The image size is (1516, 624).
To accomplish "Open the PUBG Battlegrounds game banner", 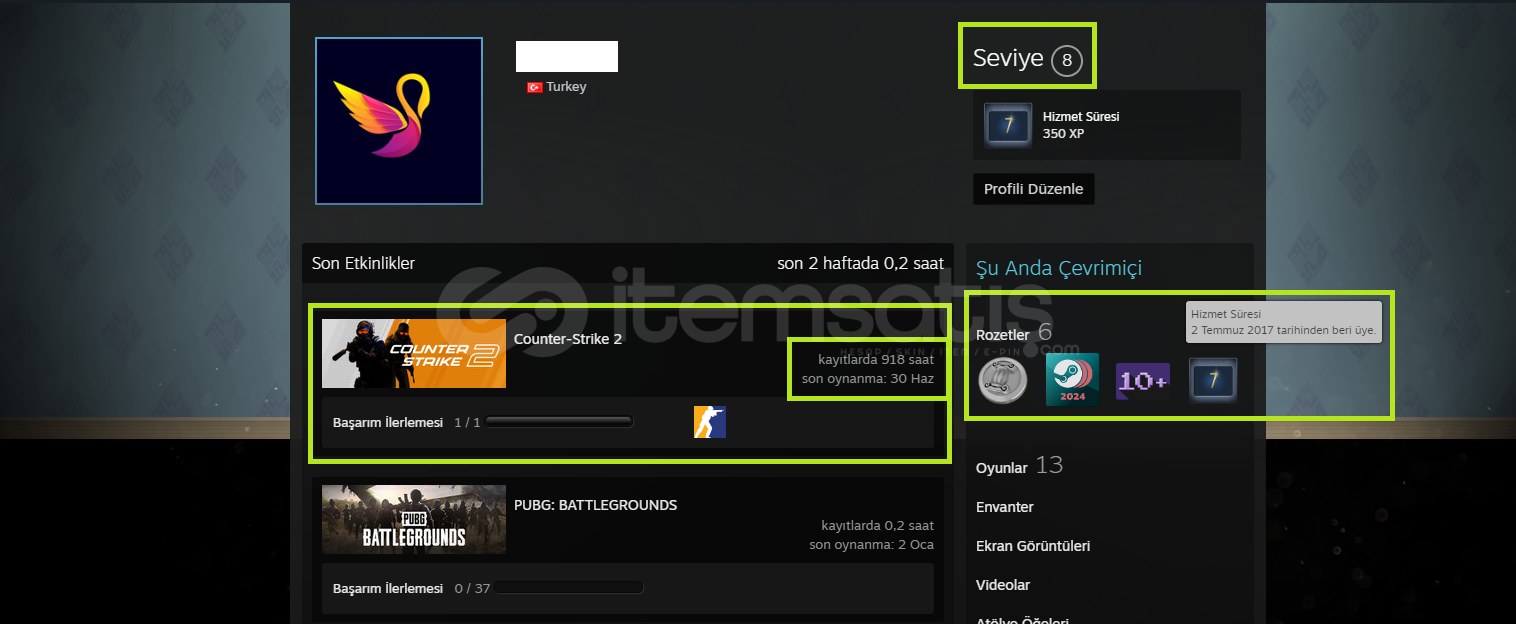I will (414, 520).
